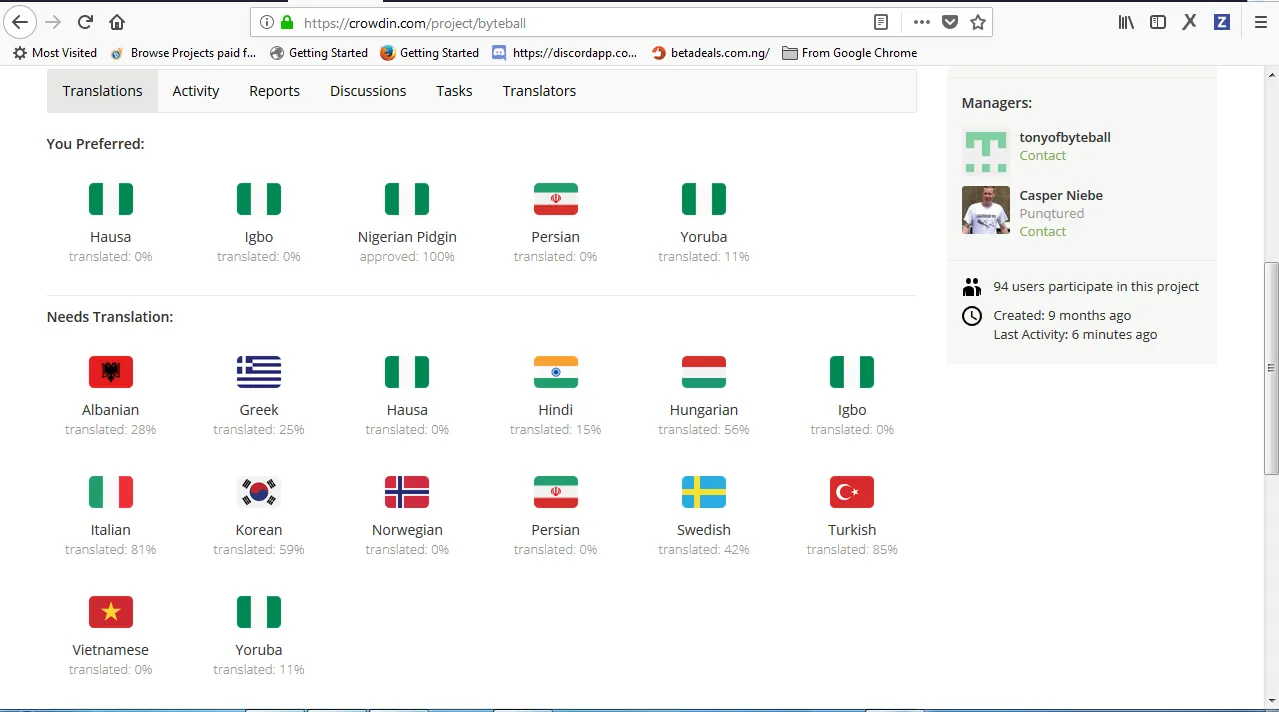Click the scrollbar down arrow
Image resolution: width=1279 pixels, height=712 pixels.
pos(1271,701)
